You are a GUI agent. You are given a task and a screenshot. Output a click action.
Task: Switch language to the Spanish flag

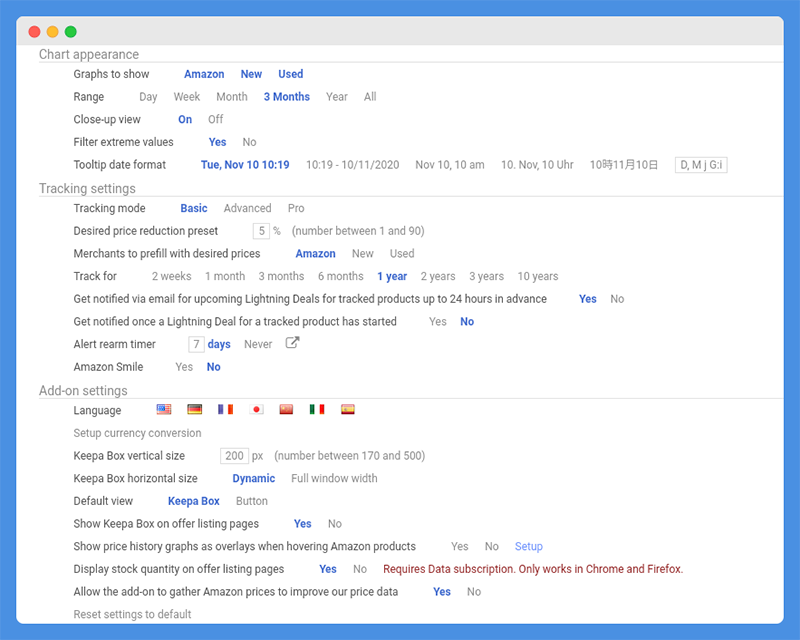(347, 409)
